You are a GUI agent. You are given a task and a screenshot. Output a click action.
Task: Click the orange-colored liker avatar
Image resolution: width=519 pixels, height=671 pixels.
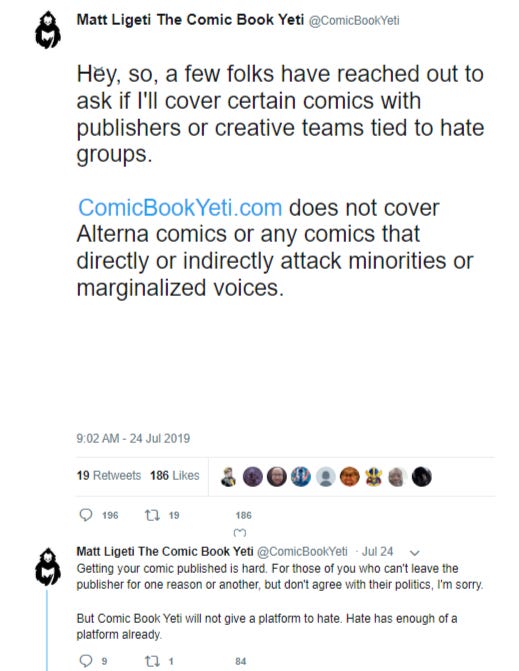point(350,477)
